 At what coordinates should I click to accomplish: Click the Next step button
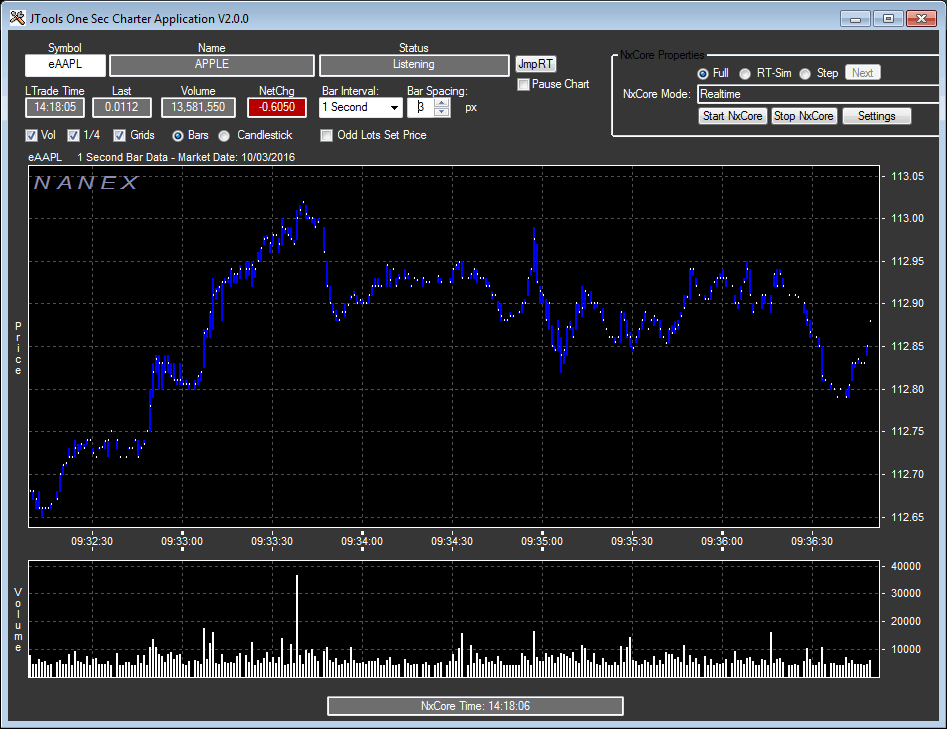click(862, 73)
